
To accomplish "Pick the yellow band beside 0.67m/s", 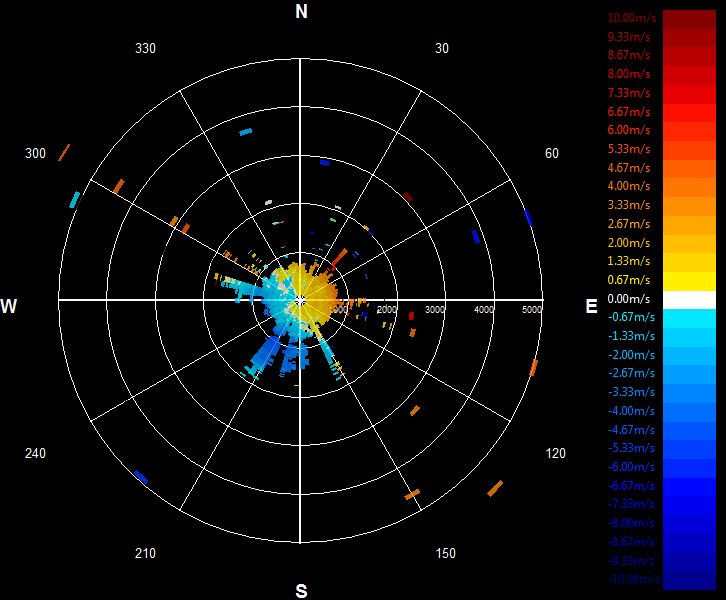I will tap(689, 281).
